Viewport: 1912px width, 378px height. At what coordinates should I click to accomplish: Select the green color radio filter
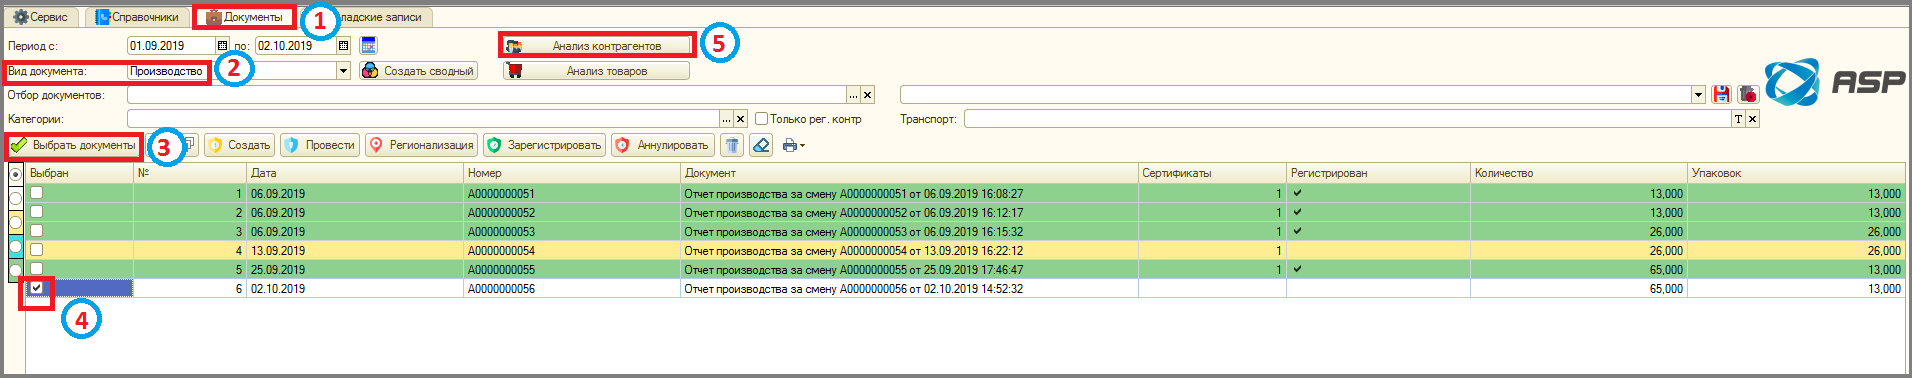pyautogui.click(x=15, y=270)
